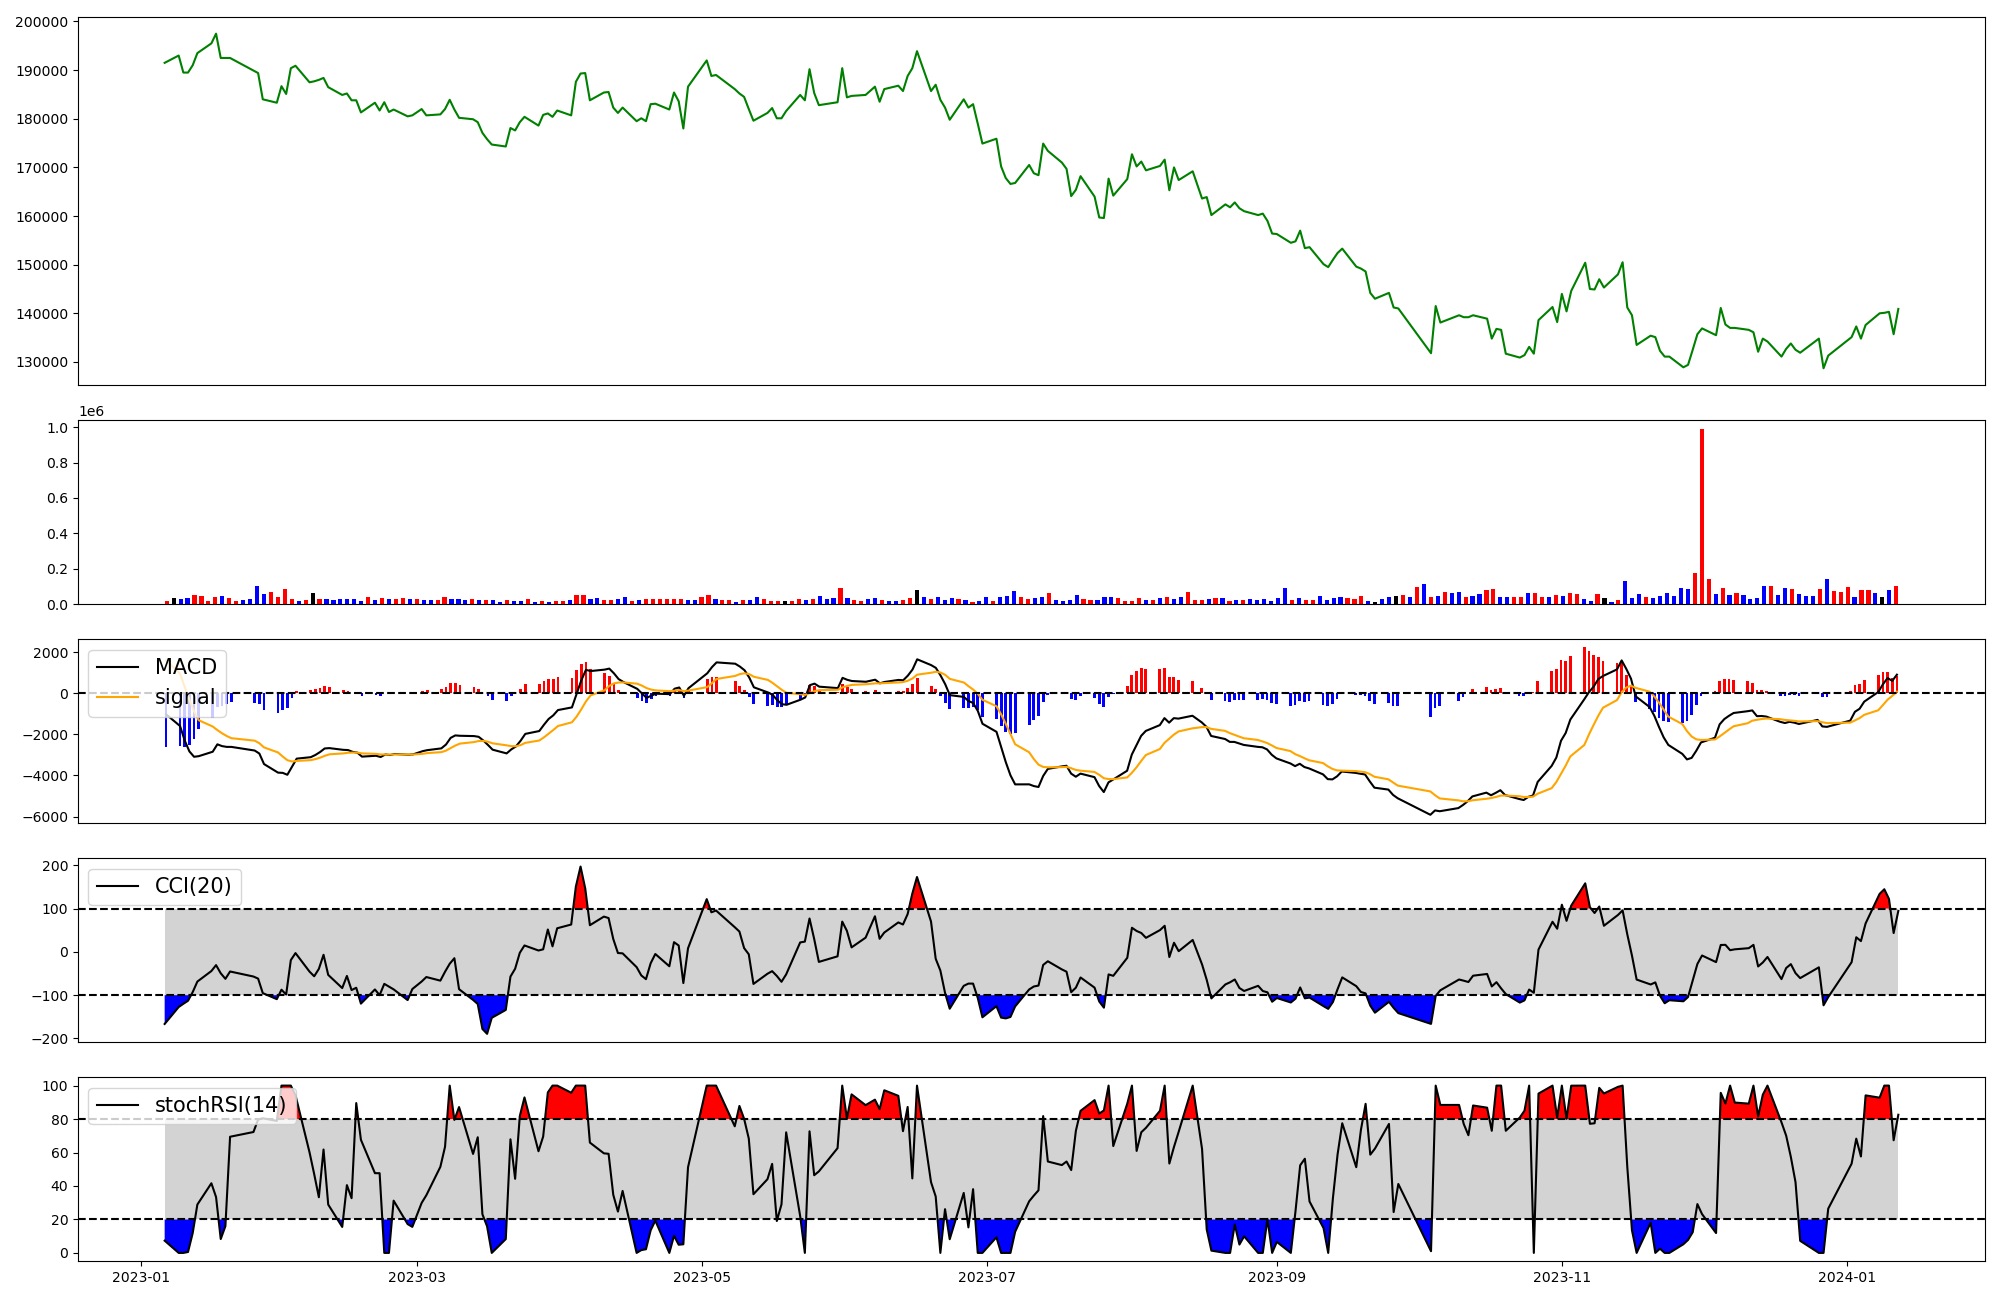2000x1300 pixels.
Task: Click the orange signal legend line swatch
Action: click(x=119, y=697)
